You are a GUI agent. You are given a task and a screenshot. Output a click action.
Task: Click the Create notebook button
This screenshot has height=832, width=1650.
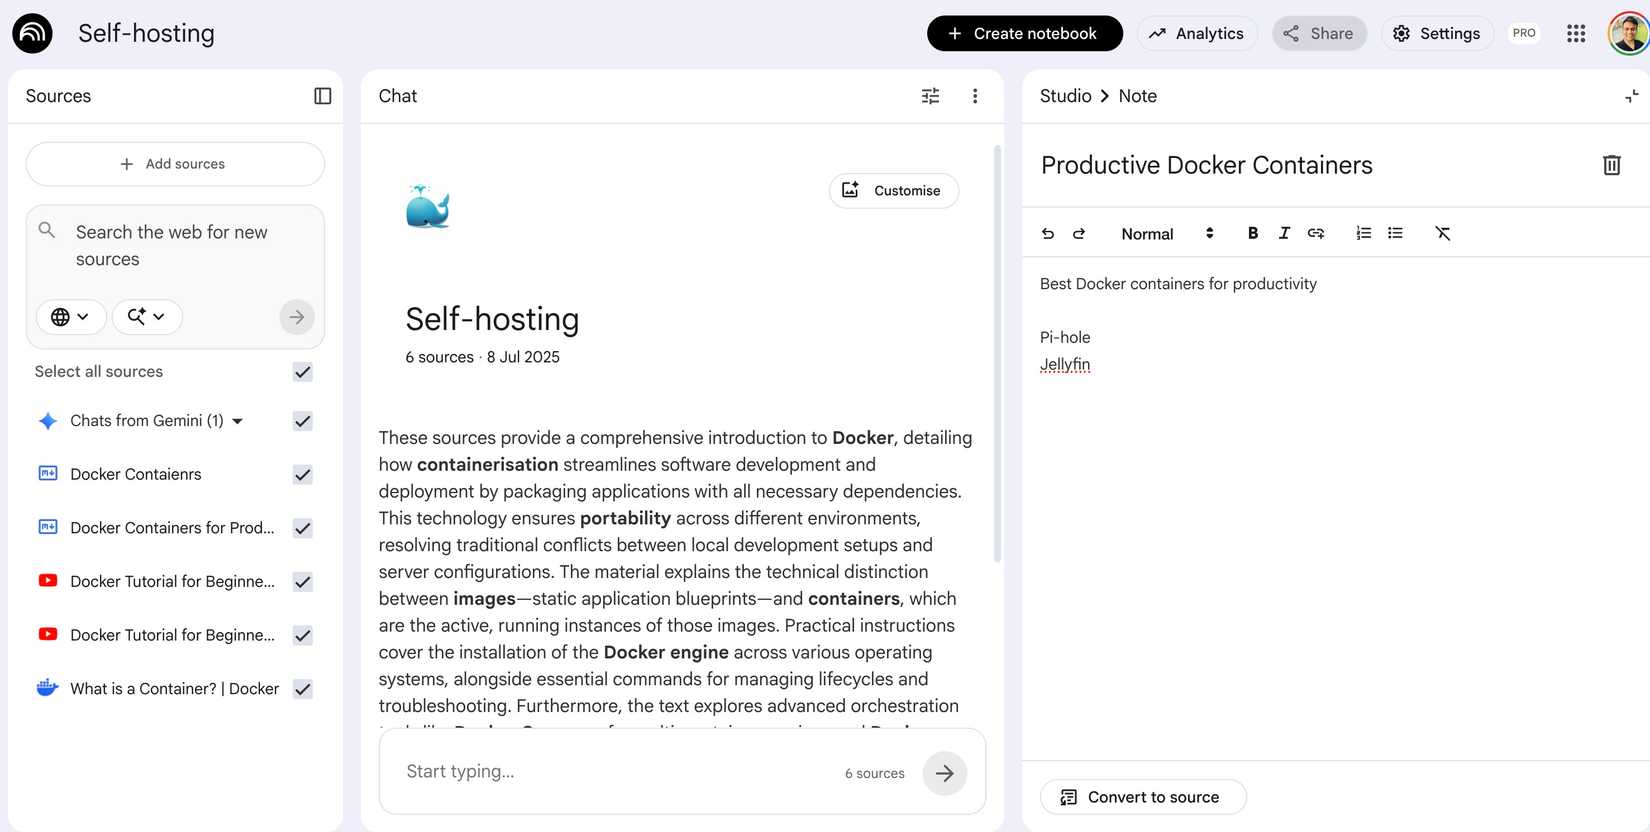(1024, 33)
